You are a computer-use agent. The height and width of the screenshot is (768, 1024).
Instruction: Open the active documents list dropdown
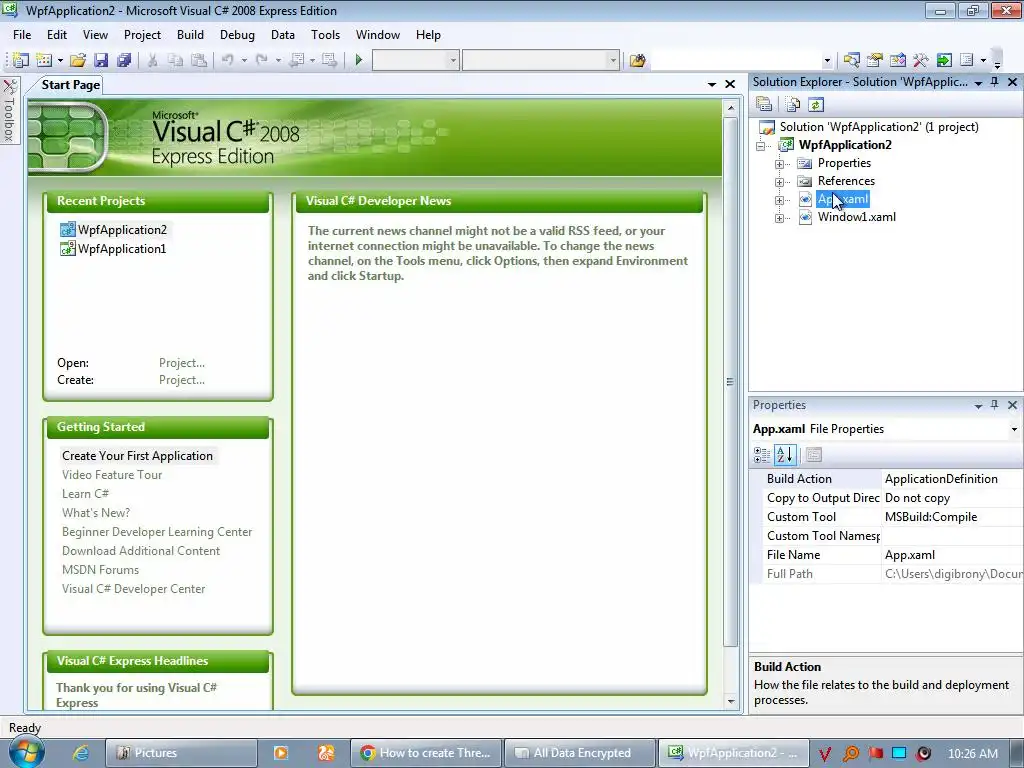[712, 84]
